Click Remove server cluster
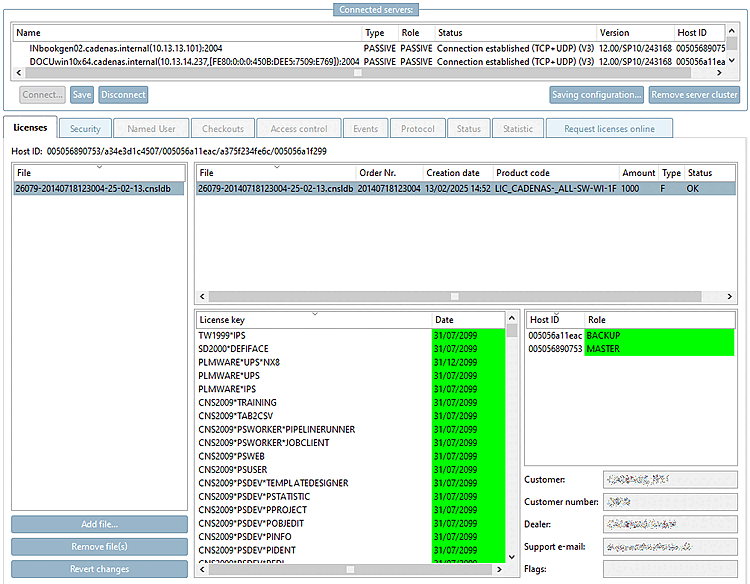Image resolution: width=750 pixels, height=584 pixels. 693,95
